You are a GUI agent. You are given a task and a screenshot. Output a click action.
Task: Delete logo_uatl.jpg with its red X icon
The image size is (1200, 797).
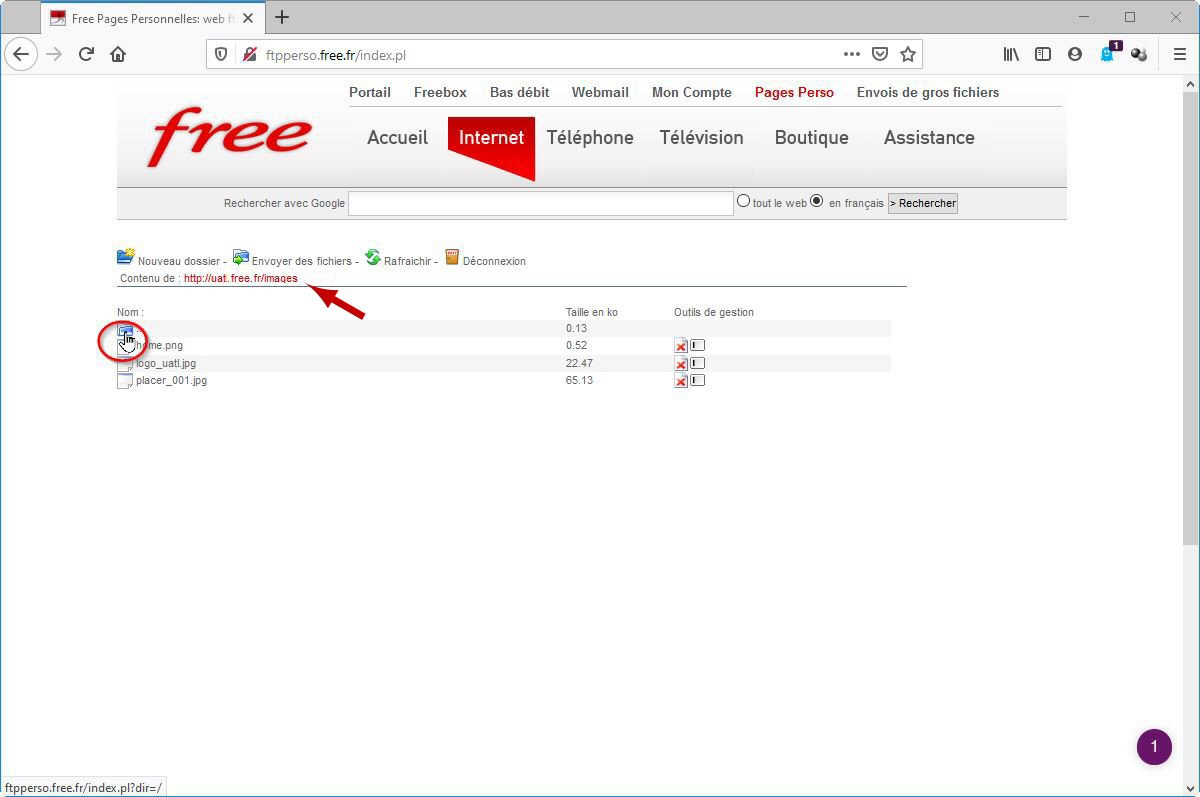[681, 364]
